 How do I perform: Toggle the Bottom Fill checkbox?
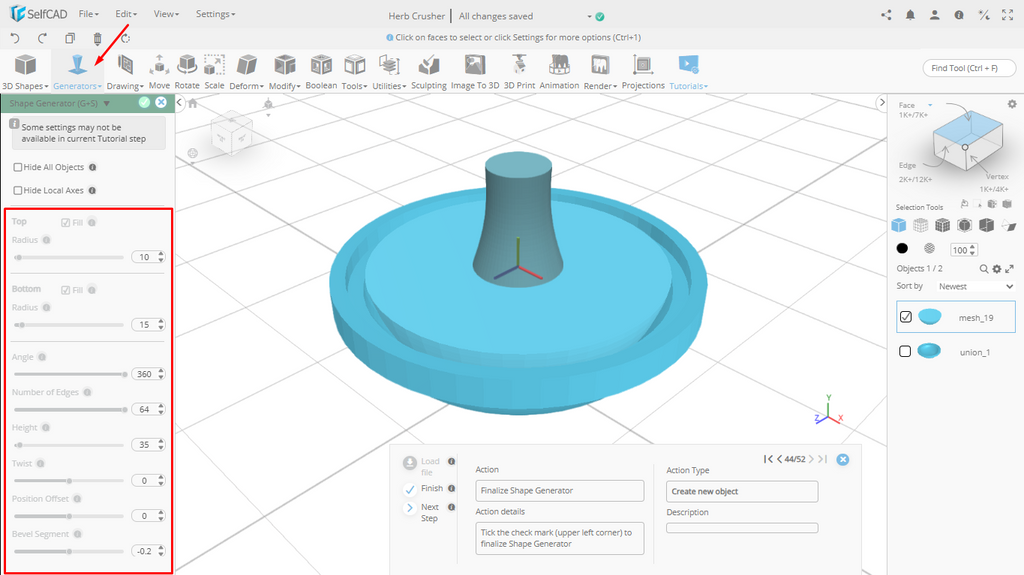pos(65,290)
